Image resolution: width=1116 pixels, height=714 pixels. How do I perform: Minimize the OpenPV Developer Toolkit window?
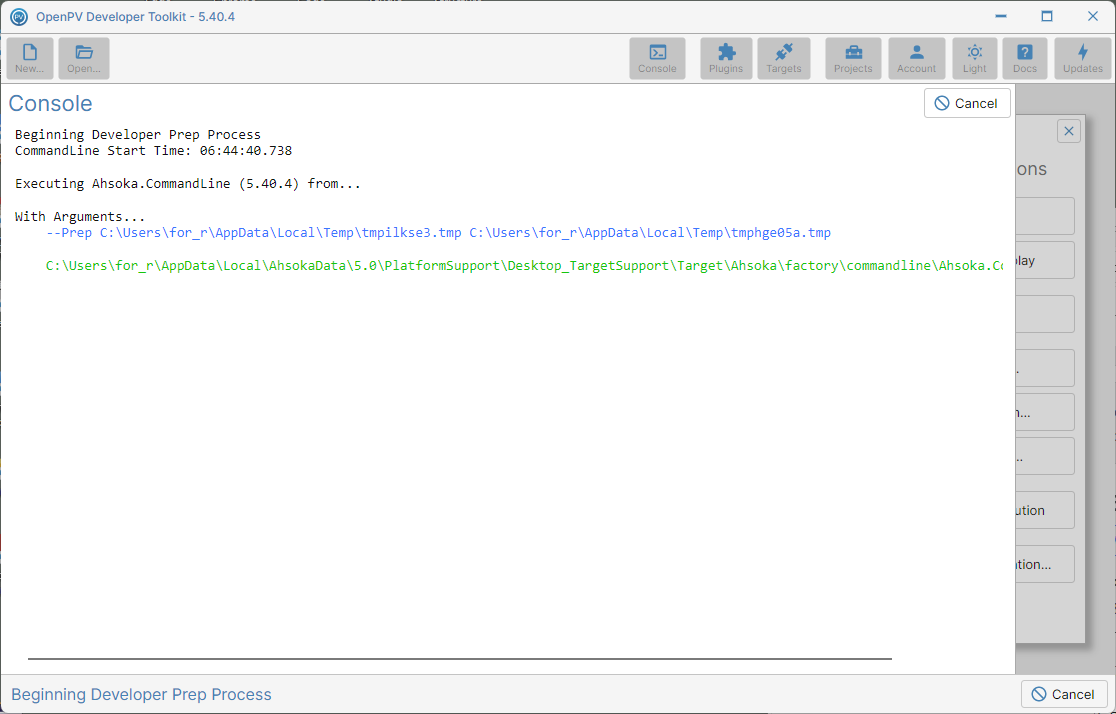(x=1001, y=16)
